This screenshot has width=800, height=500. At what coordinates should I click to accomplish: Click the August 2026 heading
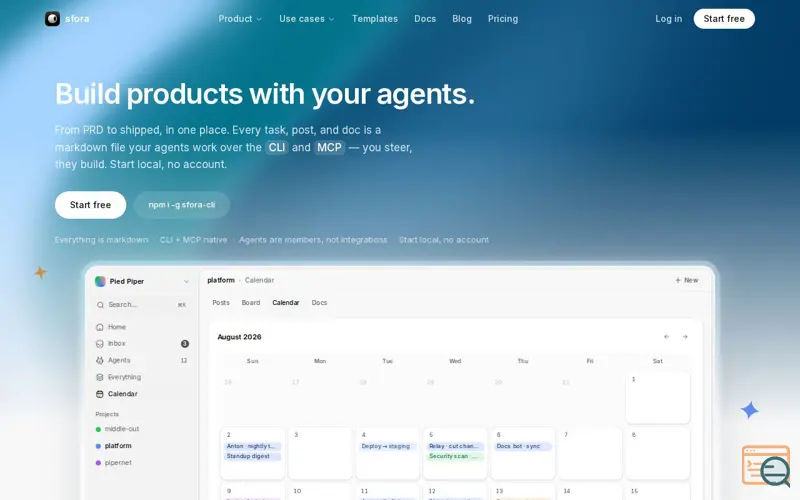239,337
